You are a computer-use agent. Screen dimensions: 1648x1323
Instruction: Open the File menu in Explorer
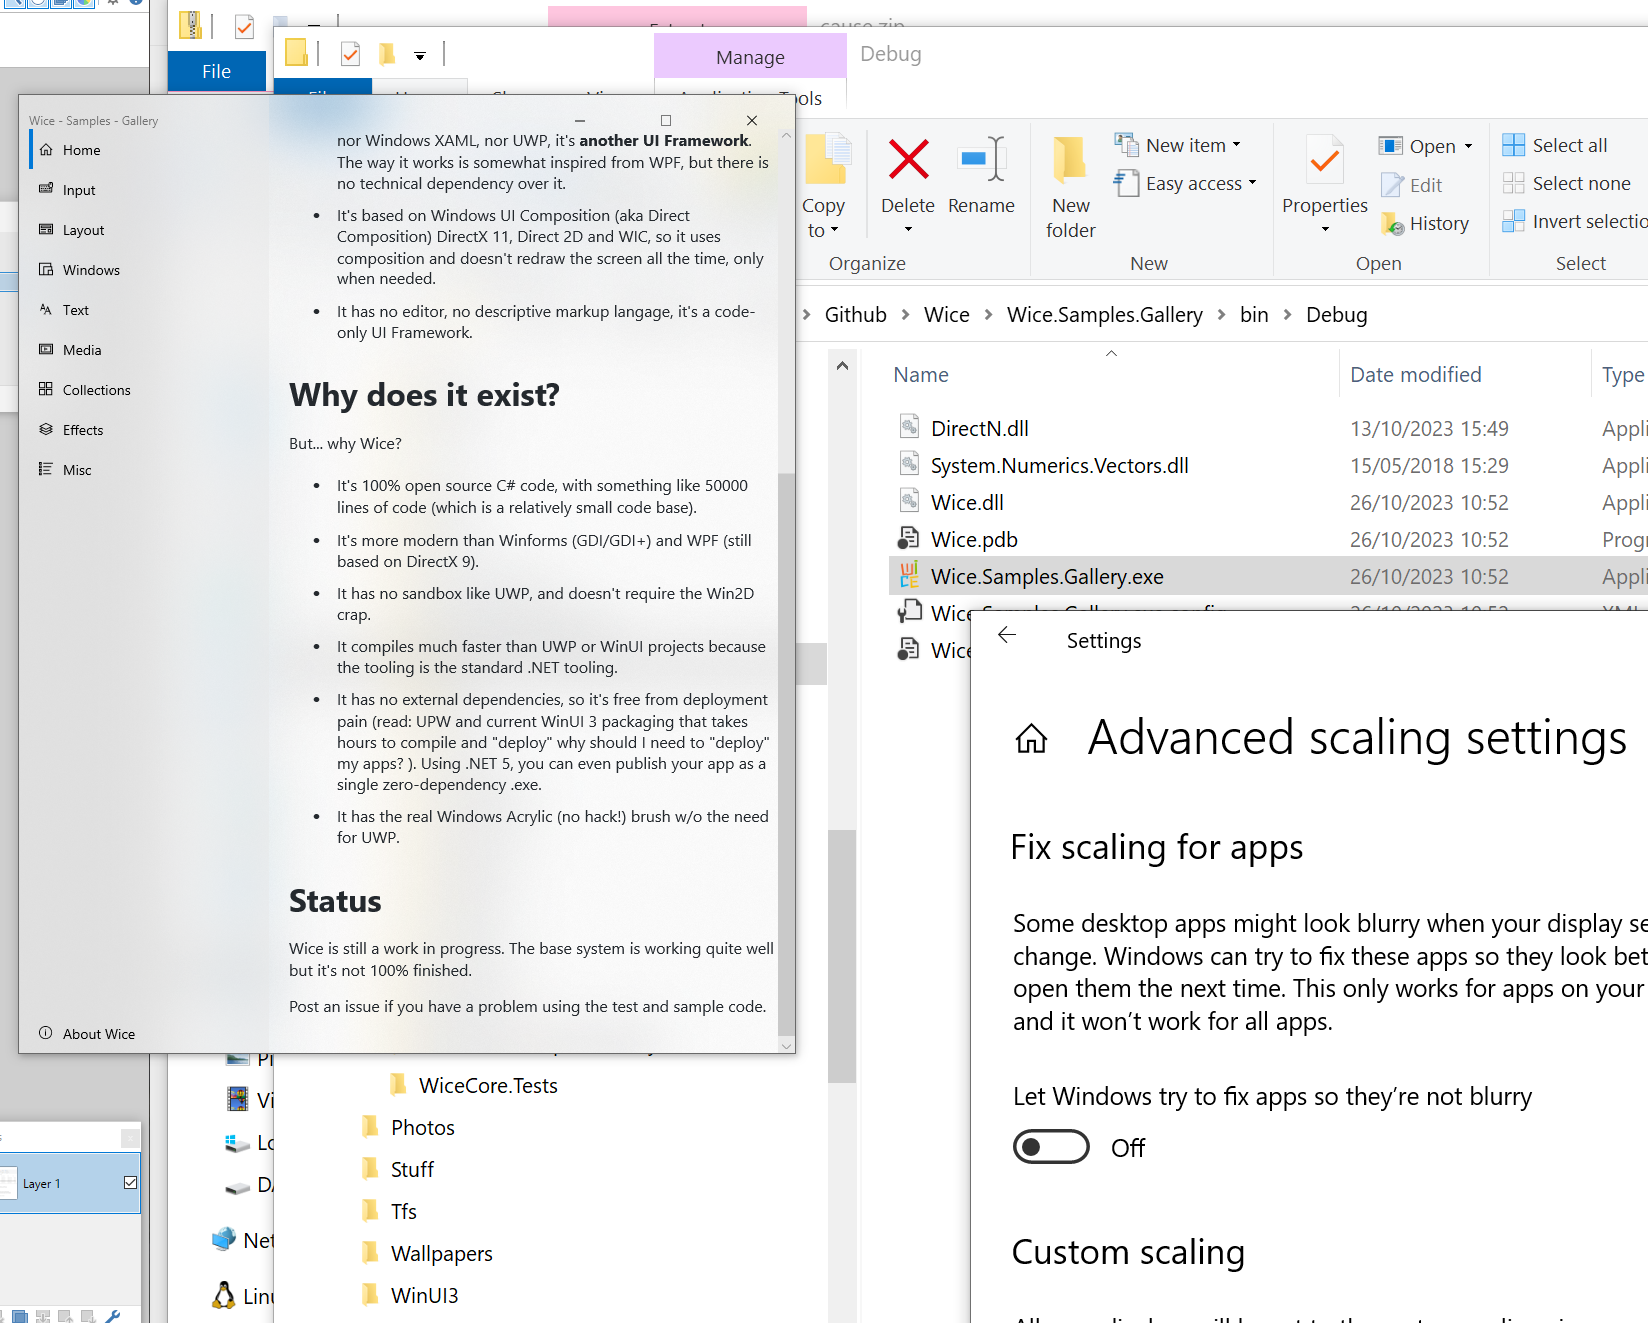tap(216, 70)
